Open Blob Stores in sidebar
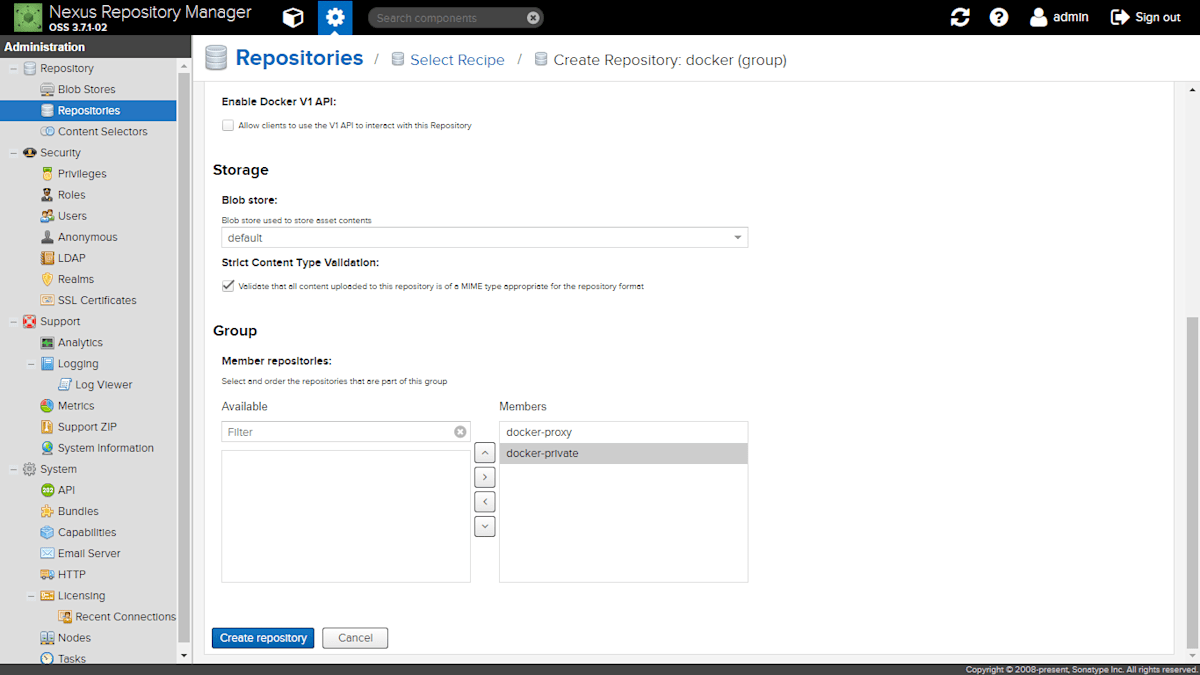This screenshot has width=1200, height=675. tap(86, 89)
